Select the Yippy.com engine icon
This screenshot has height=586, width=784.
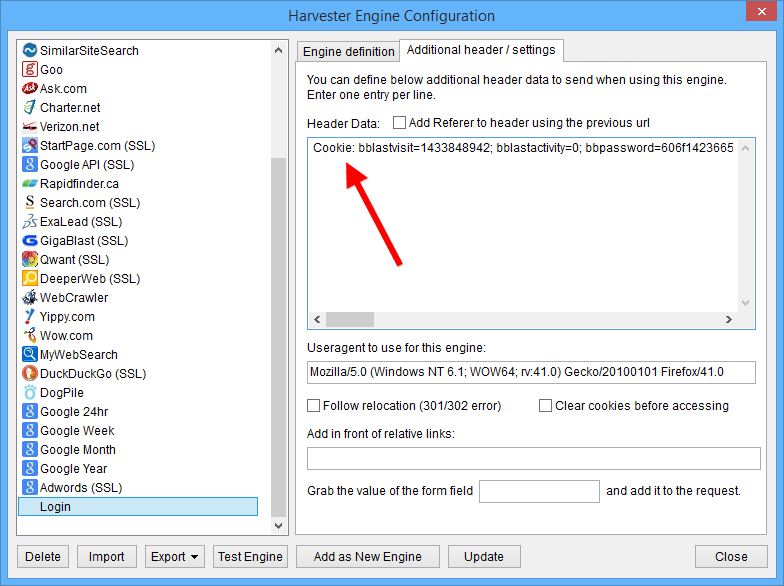coord(30,316)
